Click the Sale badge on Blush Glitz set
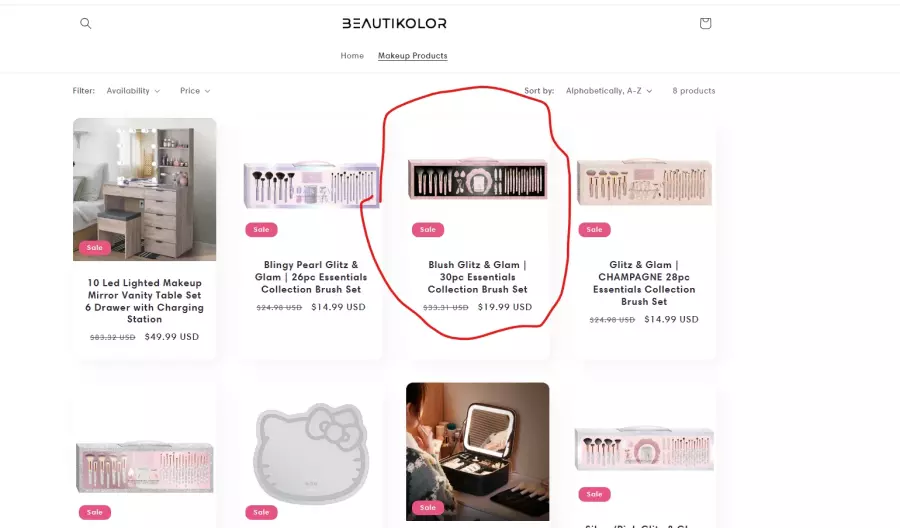The image size is (900, 528). point(428,230)
